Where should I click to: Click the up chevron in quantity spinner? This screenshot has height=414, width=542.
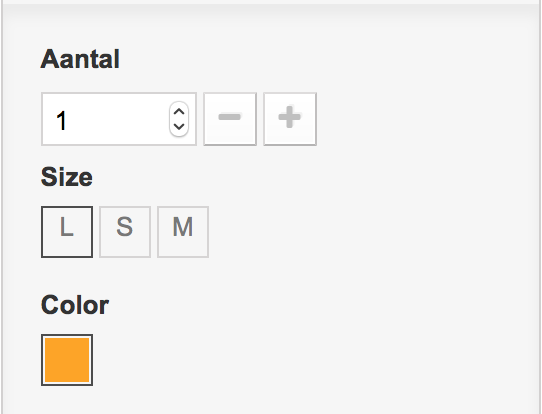tap(179, 112)
